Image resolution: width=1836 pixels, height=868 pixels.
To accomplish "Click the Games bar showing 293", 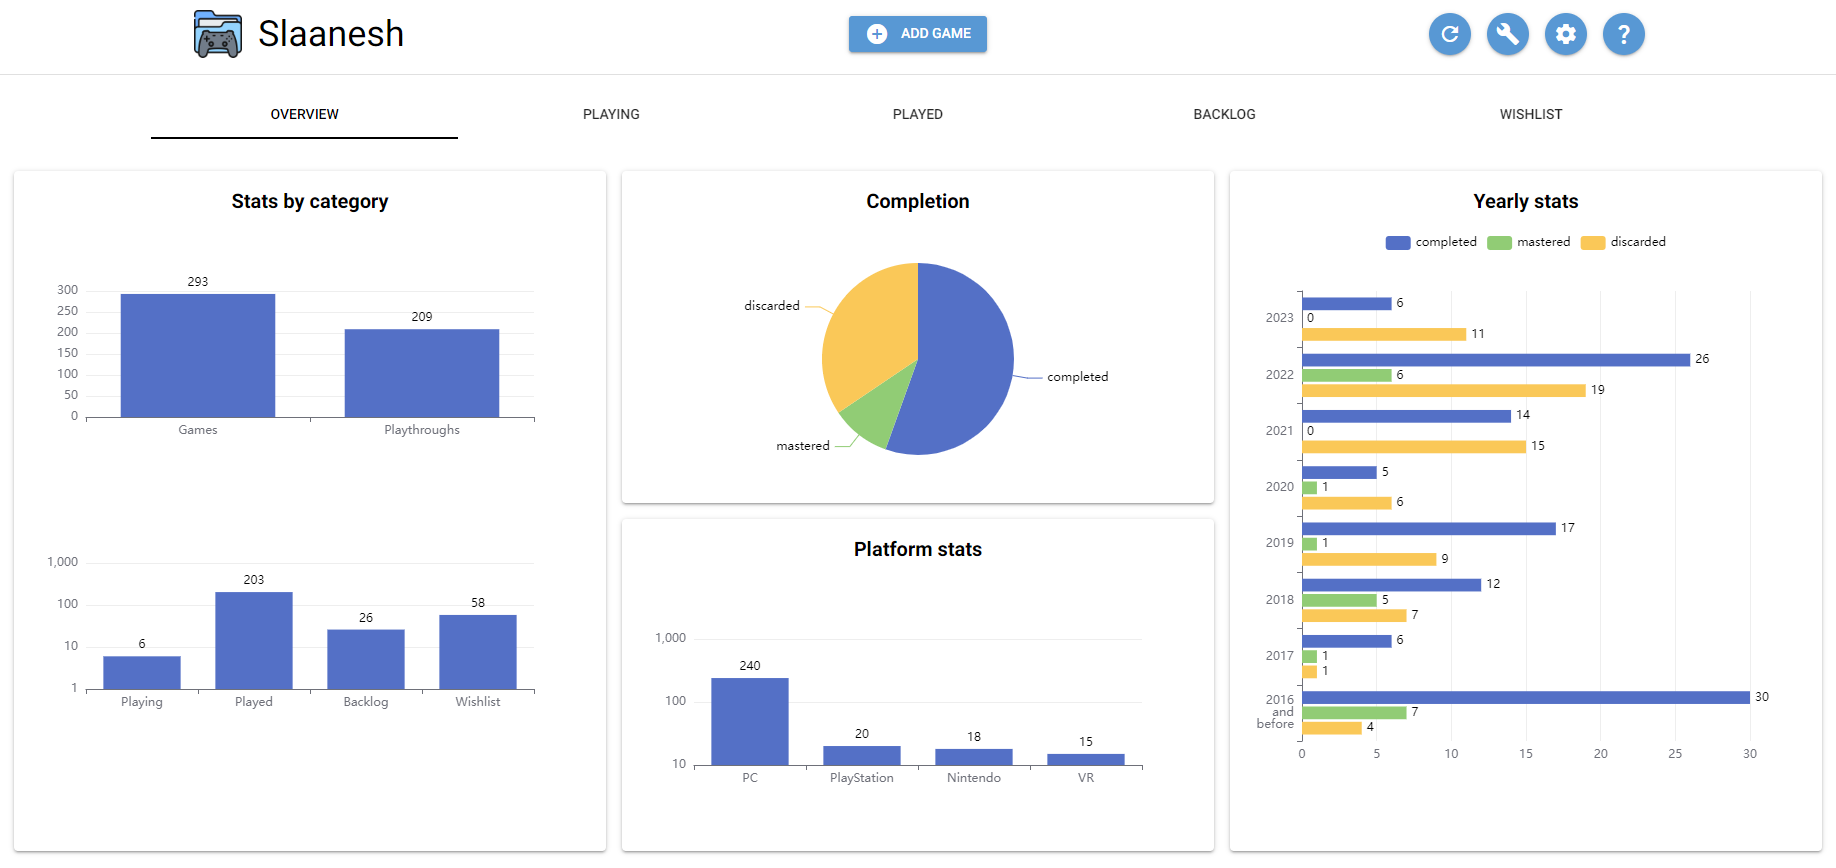I will point(198,355).
